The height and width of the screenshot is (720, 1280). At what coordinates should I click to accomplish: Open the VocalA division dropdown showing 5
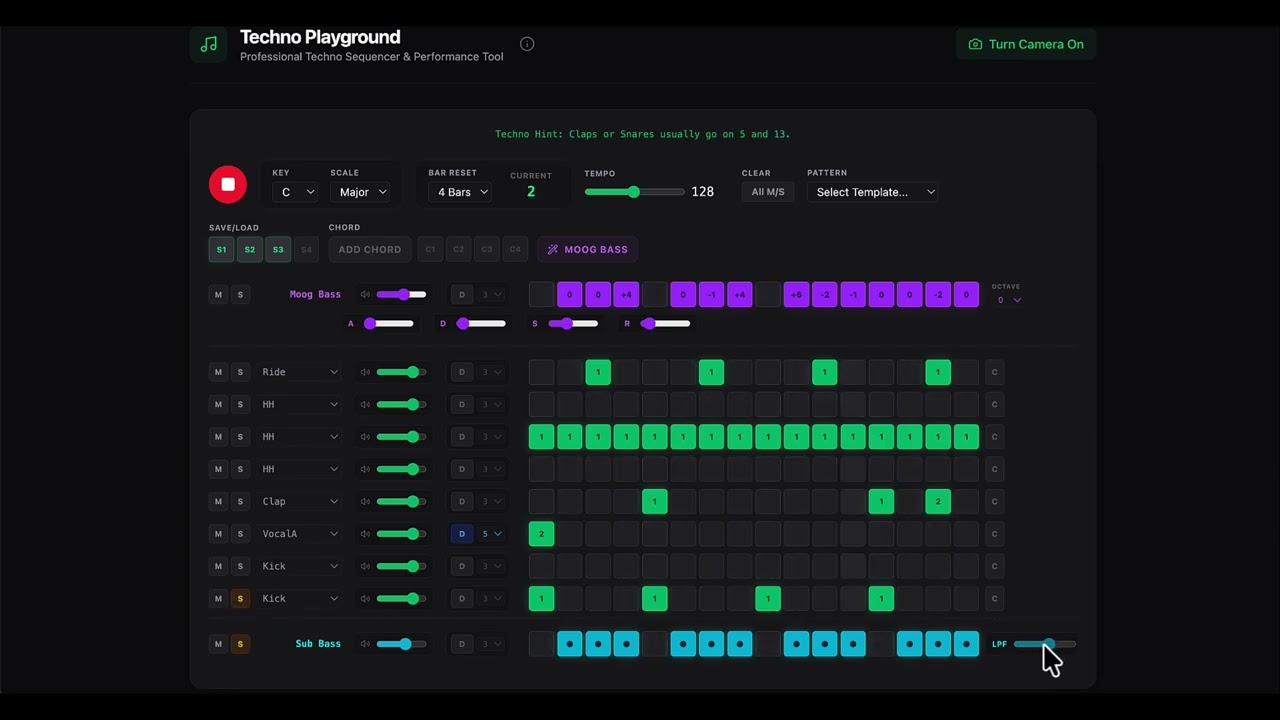pyautogui.click(x=491, y=534)
